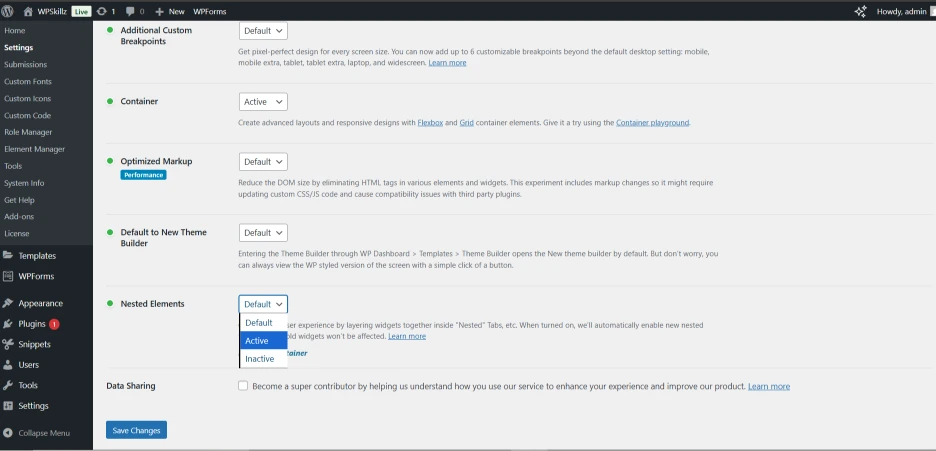Open Additional Custom Breakpoints dropdown
Viewport: 936px width, 451px height.
(263, 31)
